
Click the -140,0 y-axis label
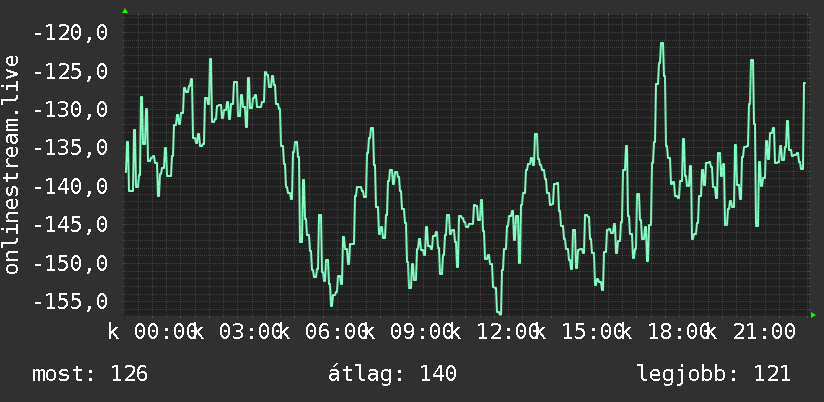click(70, 187)
